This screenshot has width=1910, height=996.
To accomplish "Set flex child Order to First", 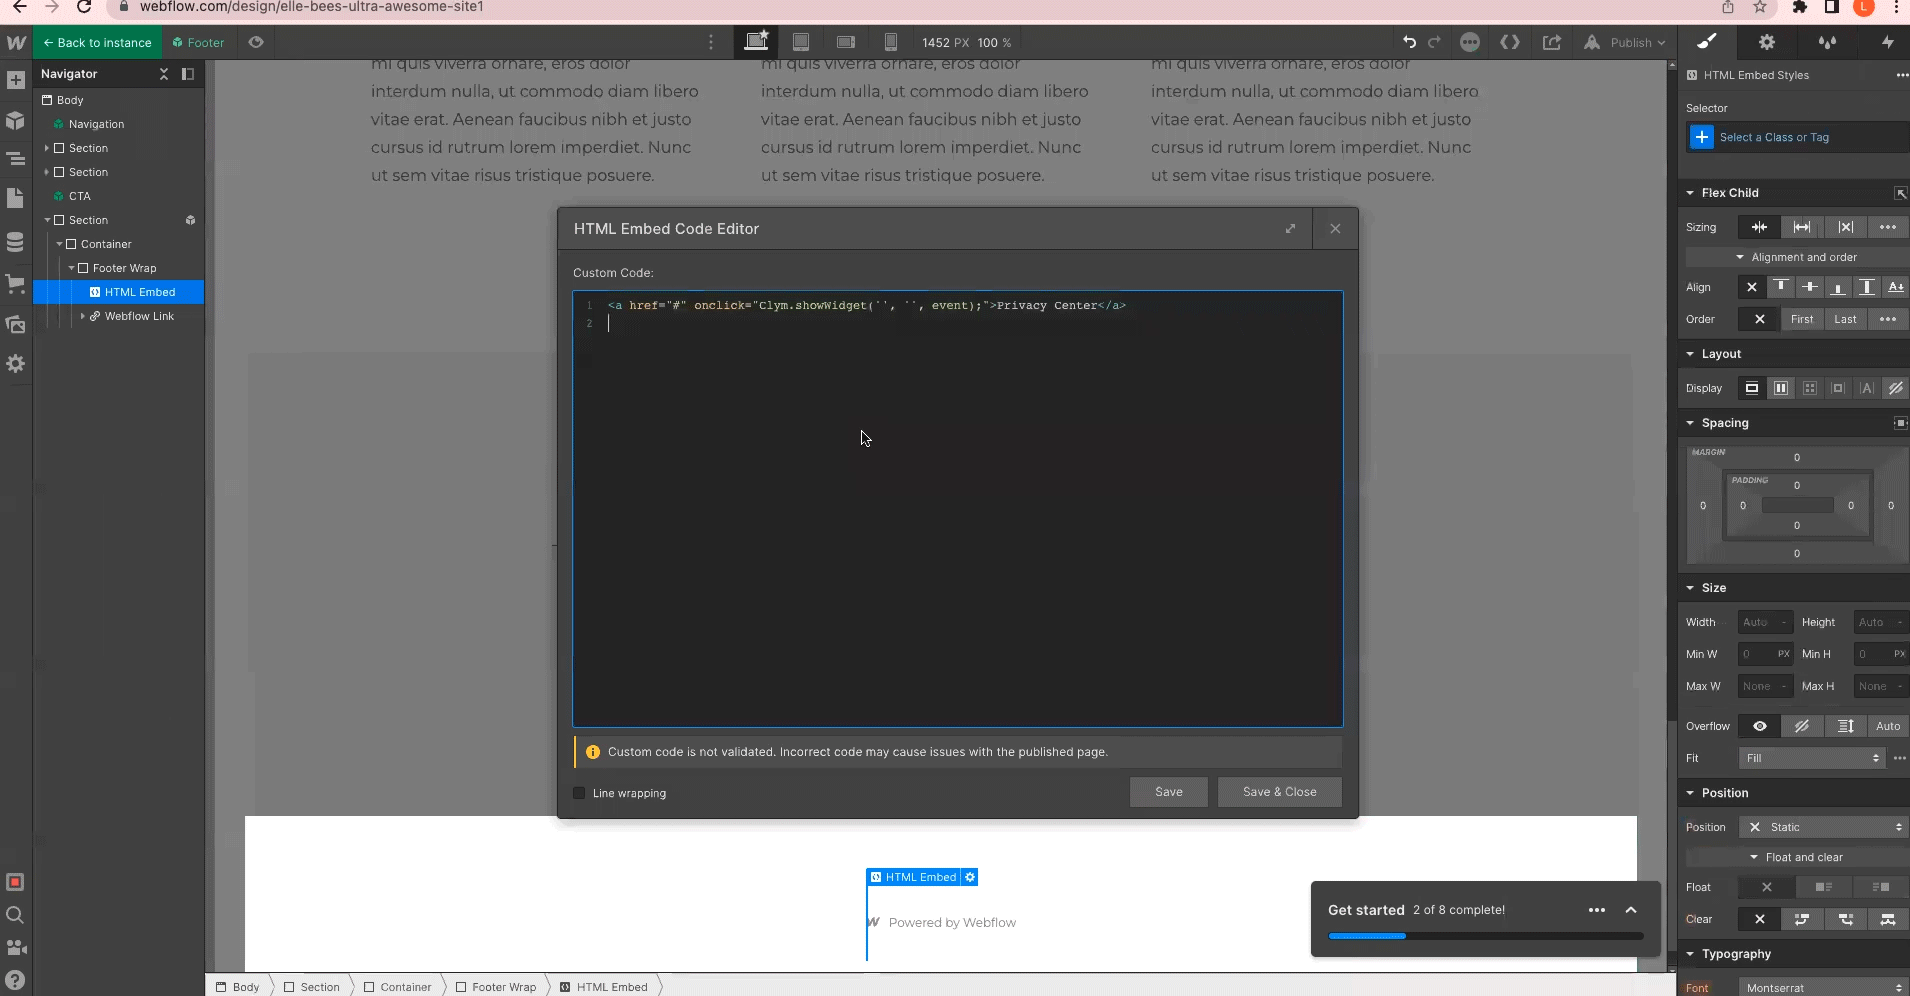I will click(x=1802, y=319).
